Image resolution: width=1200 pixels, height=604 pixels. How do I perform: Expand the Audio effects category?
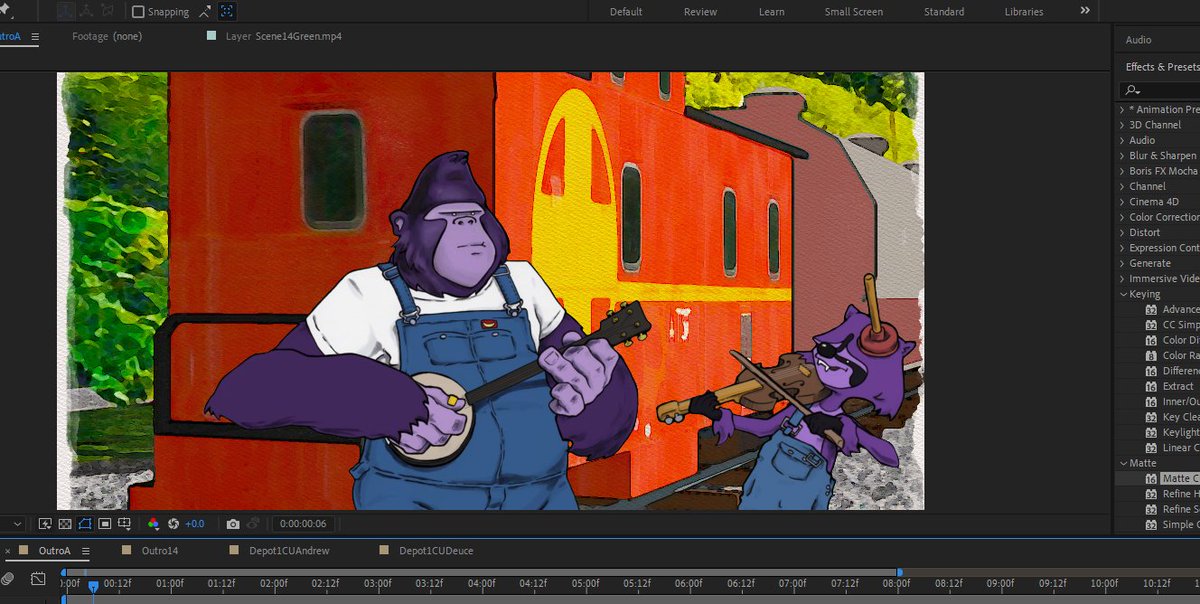point(1121,140)
